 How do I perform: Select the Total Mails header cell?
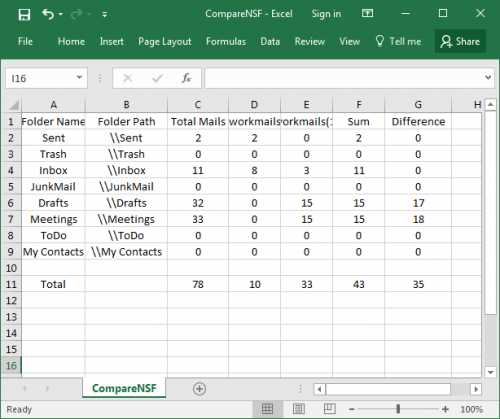198,122
